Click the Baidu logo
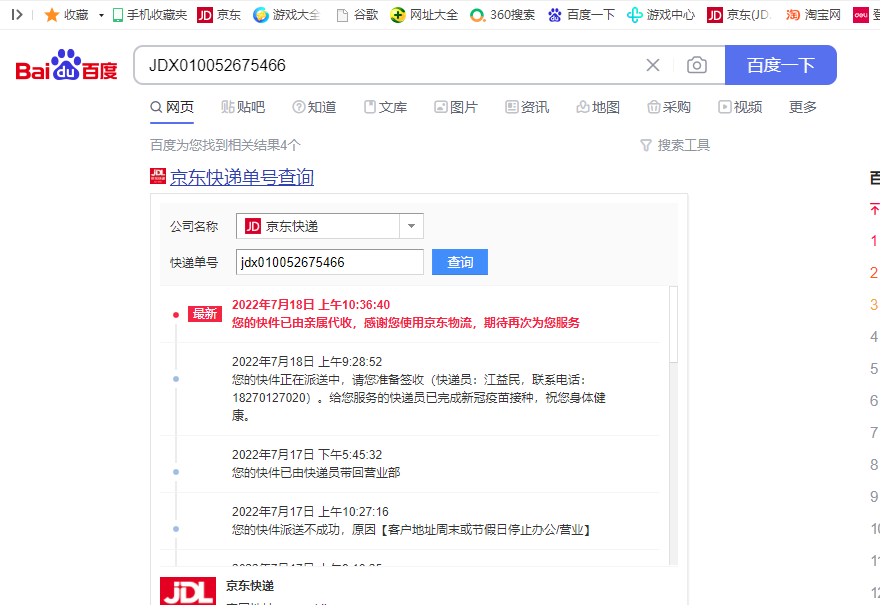The width and height of the screenshot is (880, 605). pyautogui.click(x=66, y=65)
